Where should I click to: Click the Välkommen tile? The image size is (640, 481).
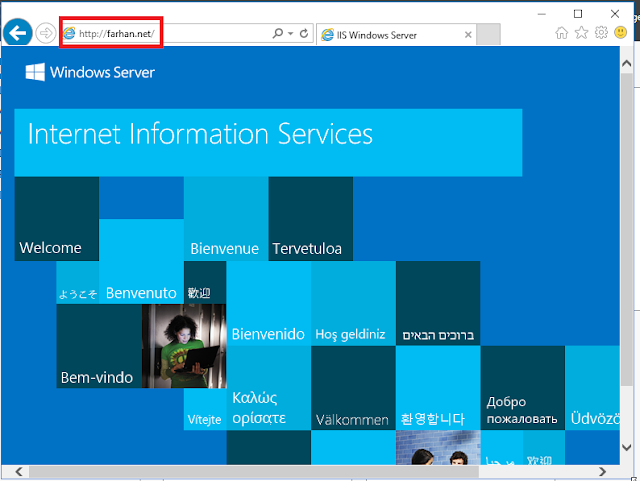tap(353, 388)
